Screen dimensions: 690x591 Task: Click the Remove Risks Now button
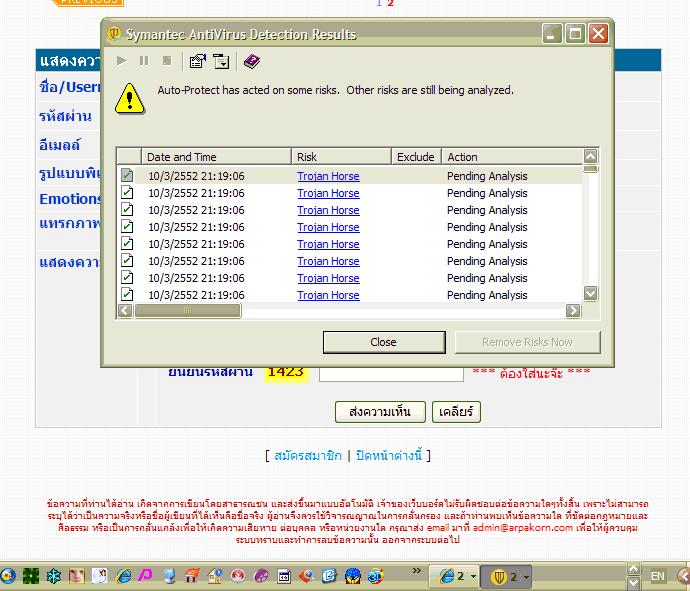pos(527,342)
